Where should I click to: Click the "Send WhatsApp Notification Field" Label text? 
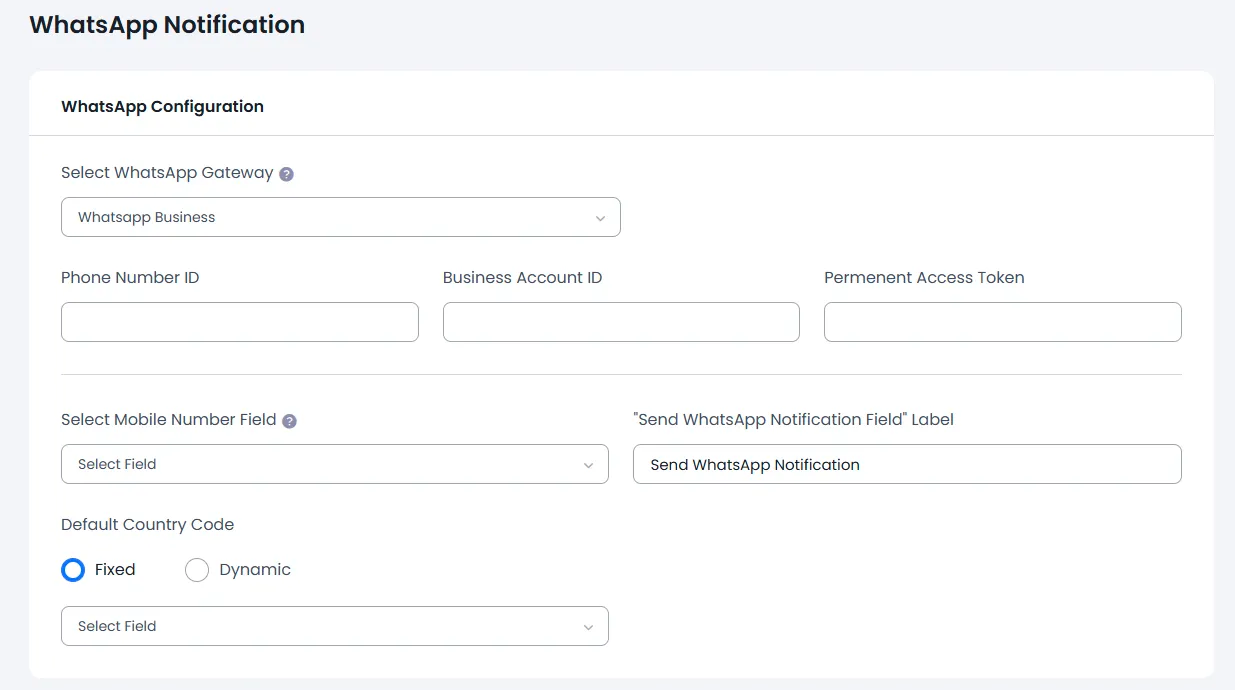[793, 420]
